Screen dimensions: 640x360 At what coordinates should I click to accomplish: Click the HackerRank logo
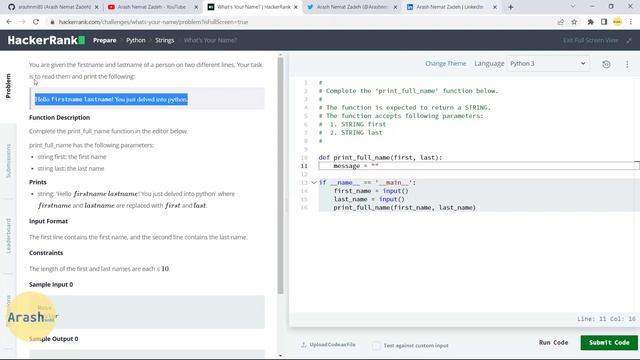(46, 40)
